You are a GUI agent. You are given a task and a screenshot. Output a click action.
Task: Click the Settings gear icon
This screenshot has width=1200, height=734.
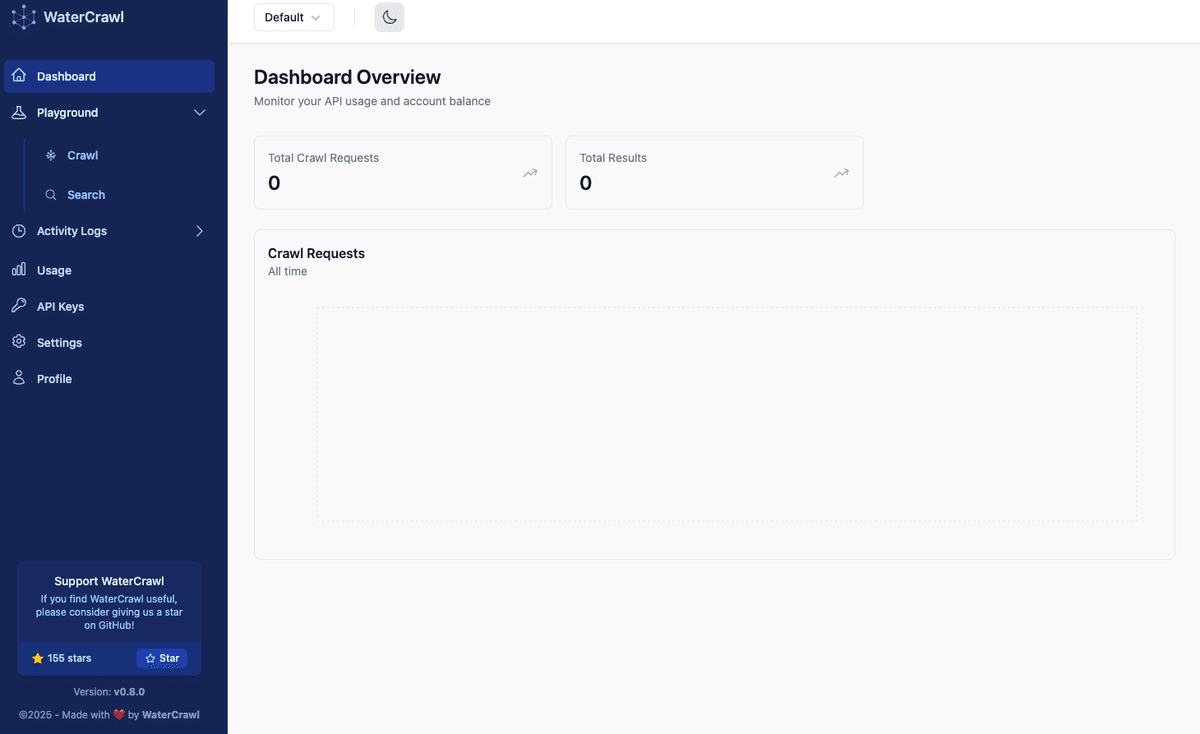[19, 342]
